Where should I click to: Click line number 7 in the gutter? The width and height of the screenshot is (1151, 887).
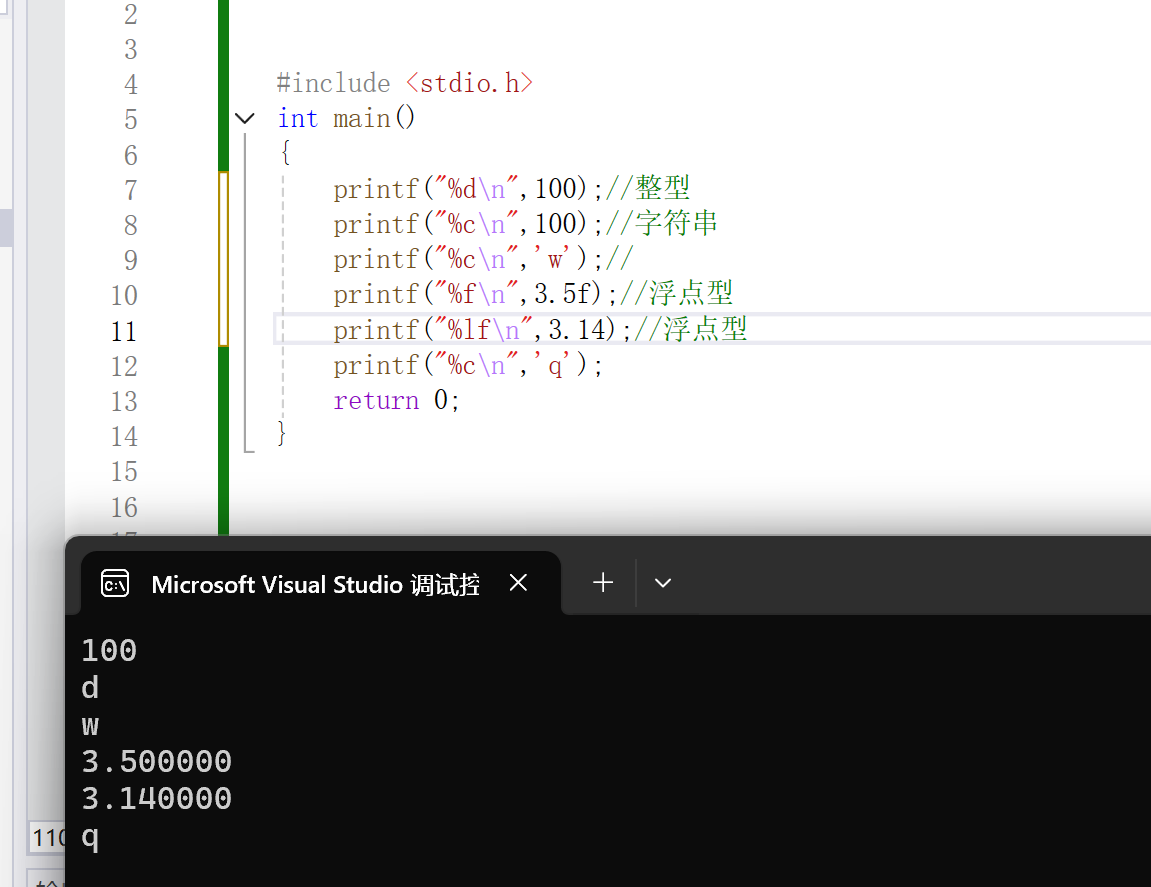(131, 190)
